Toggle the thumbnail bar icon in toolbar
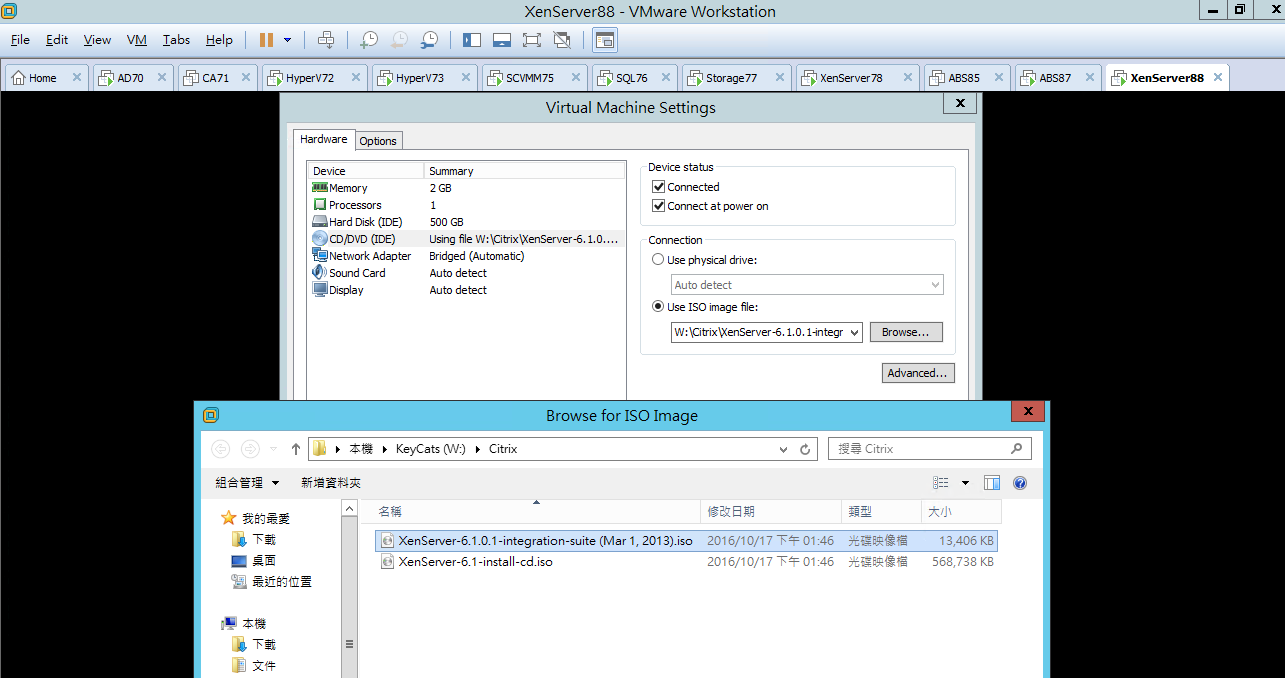The image size is (1285, 678). [502, 40]
